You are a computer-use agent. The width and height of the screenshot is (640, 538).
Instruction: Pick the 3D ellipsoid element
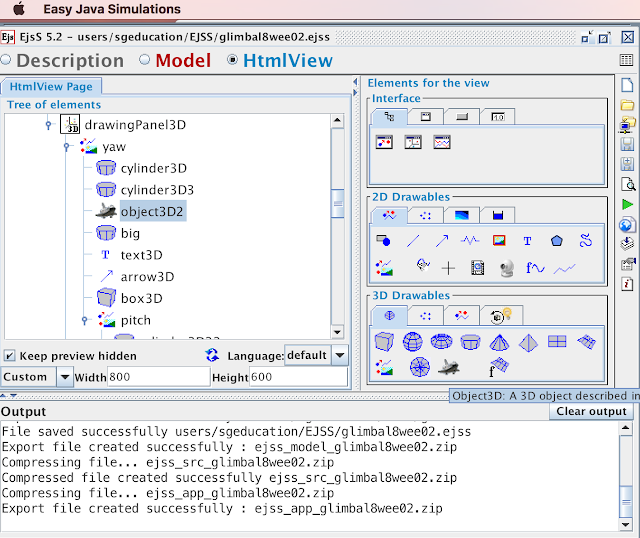pyautogui.click(x=442, y=342)
